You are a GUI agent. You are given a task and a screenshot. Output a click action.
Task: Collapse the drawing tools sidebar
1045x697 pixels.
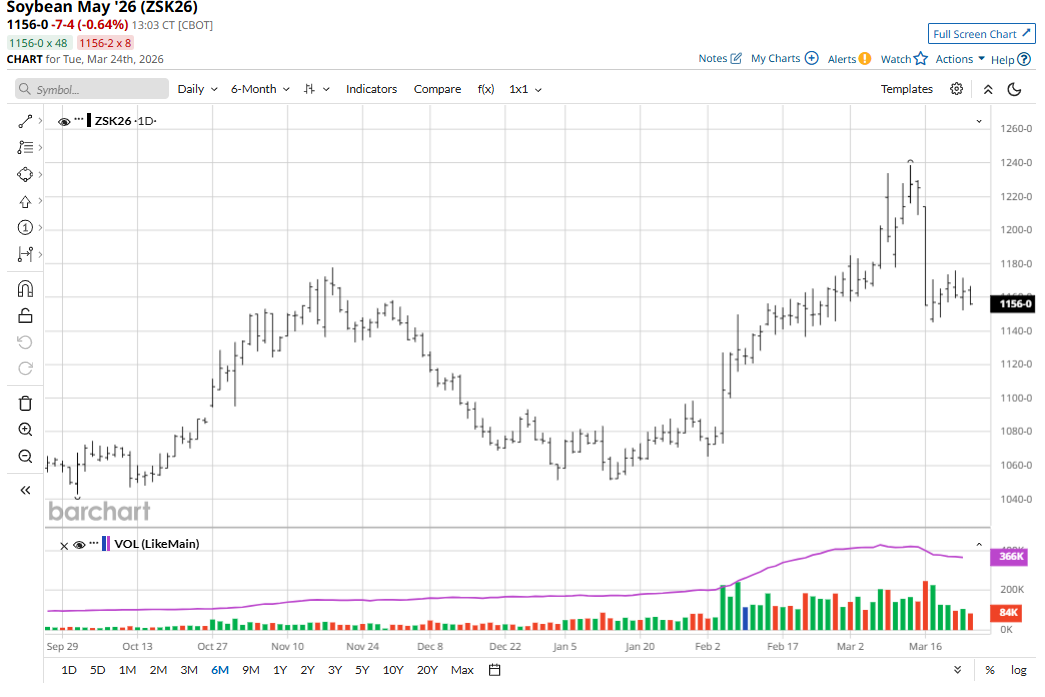(25, 490)
